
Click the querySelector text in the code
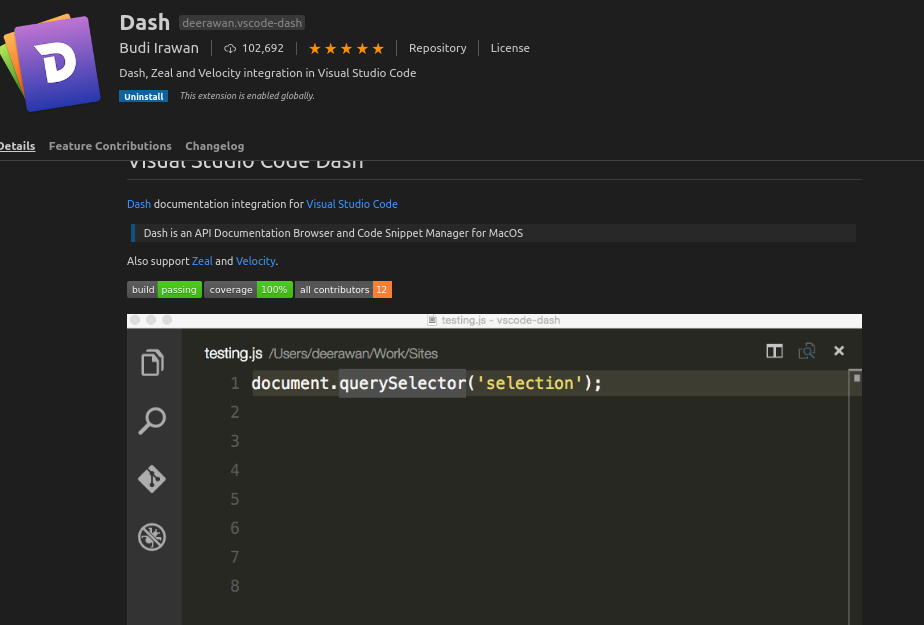[x=402, y=383]
